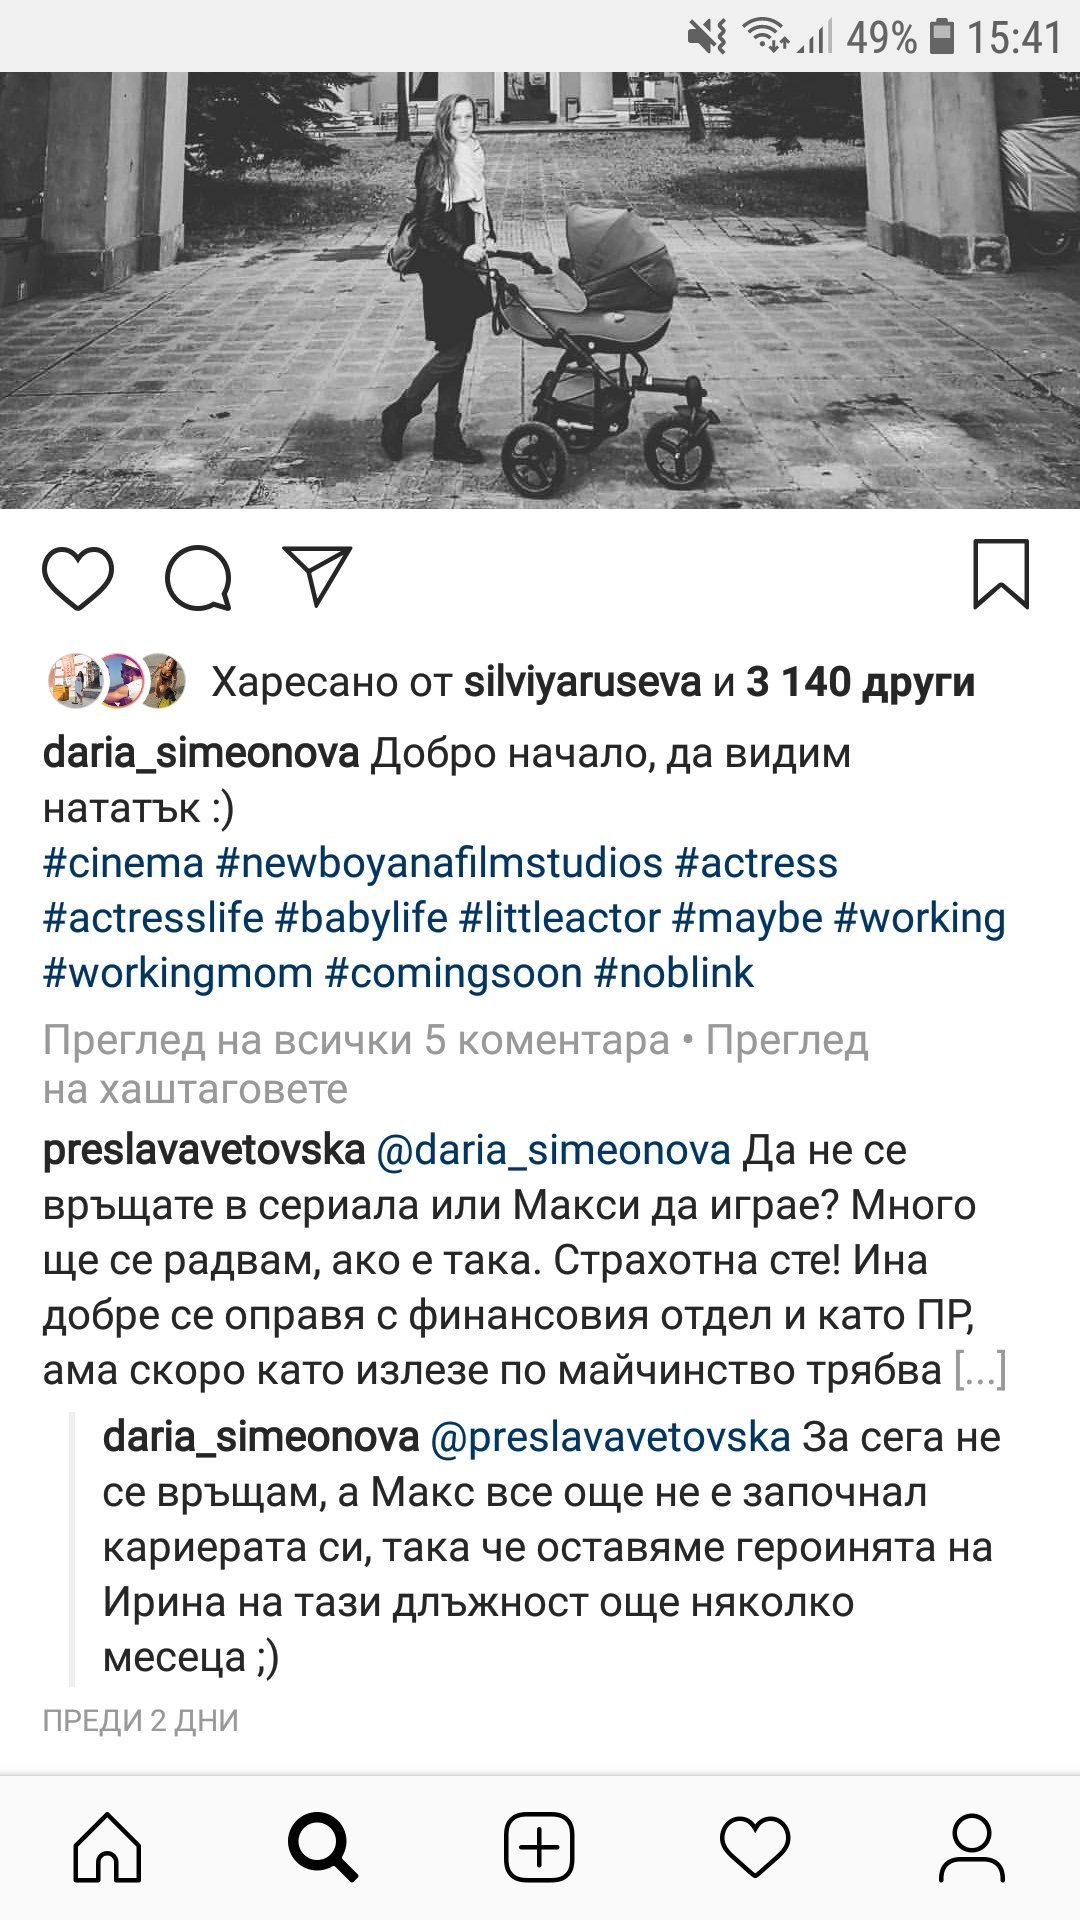Viewport: 1080px width, 1920px height.
Task: Like the post with heart icon
Action: tap(78, 578)
